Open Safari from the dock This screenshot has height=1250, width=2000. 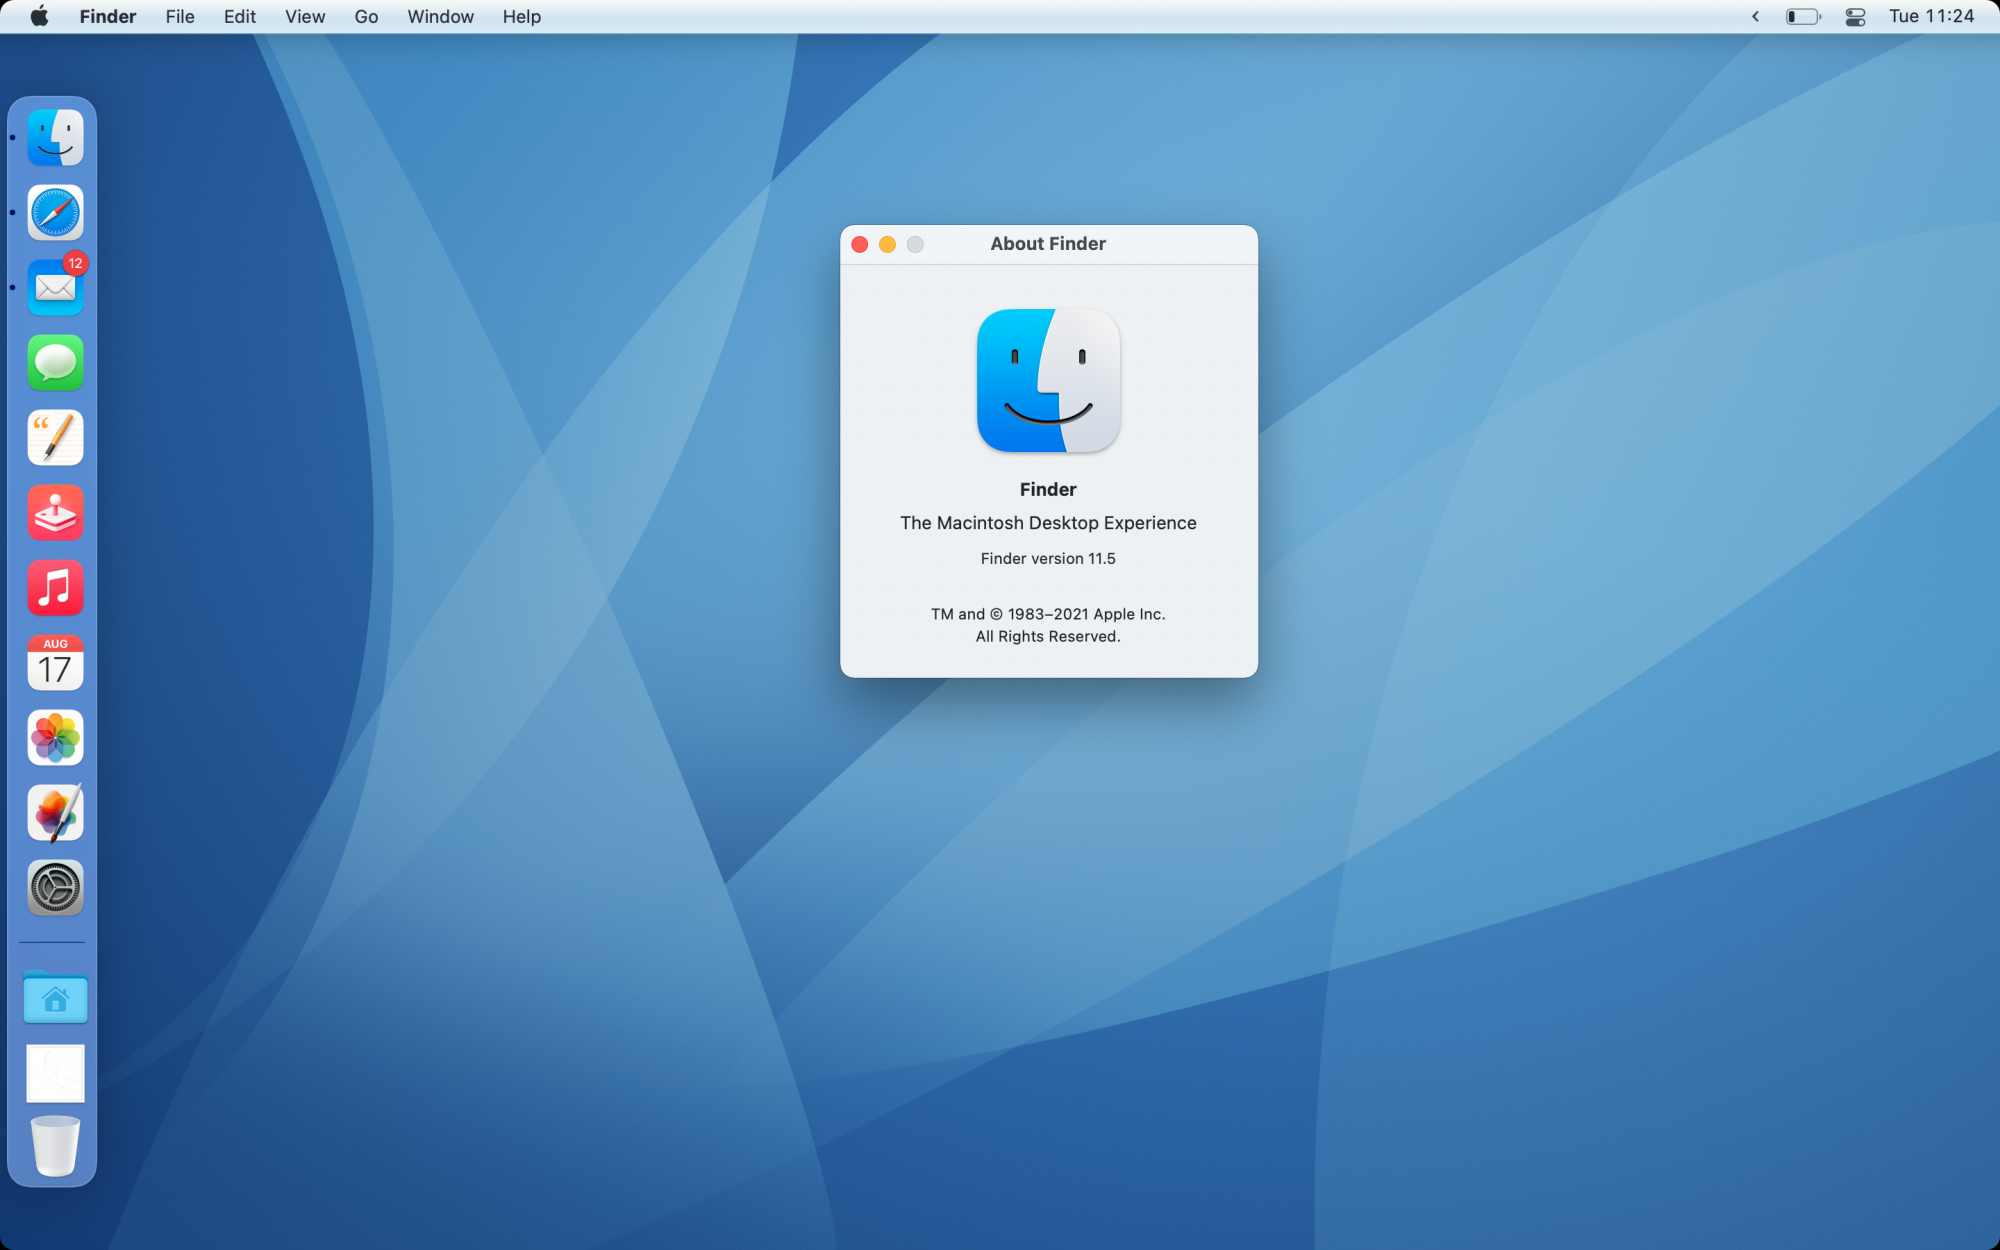point(55,213)
